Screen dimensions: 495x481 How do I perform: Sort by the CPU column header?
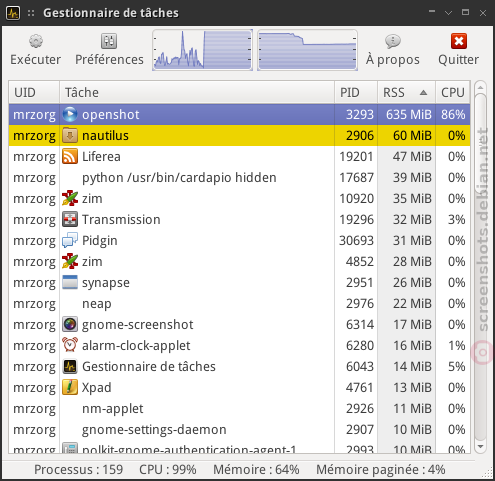453,92
